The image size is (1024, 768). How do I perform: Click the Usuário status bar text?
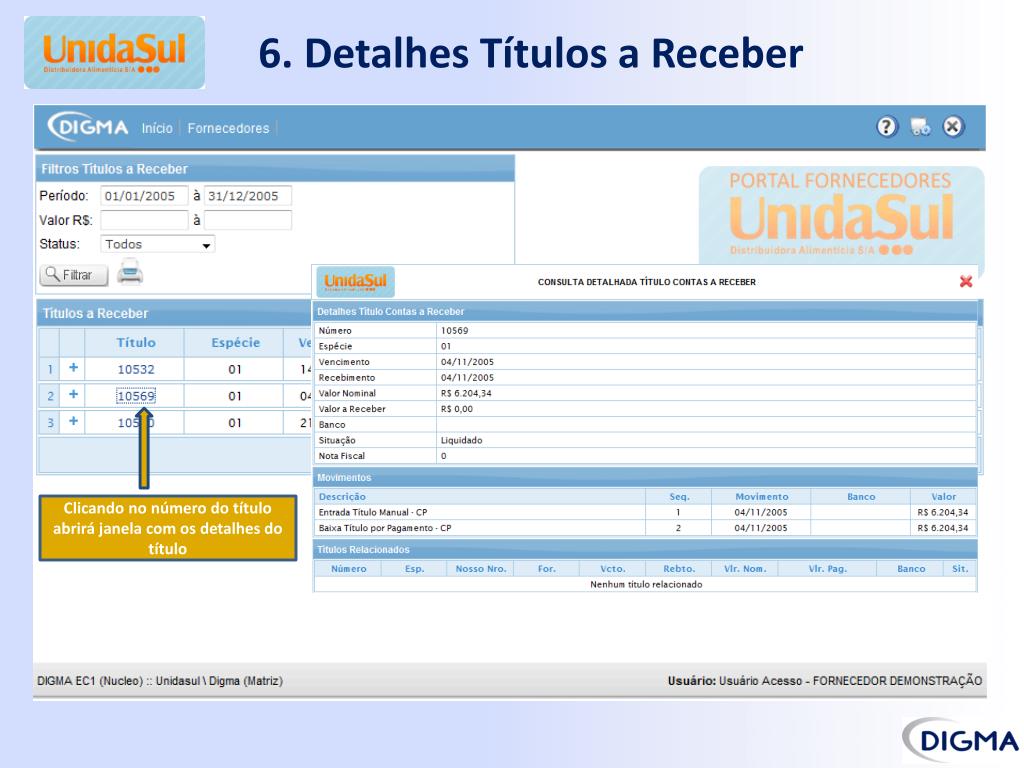tap(824, 680)
